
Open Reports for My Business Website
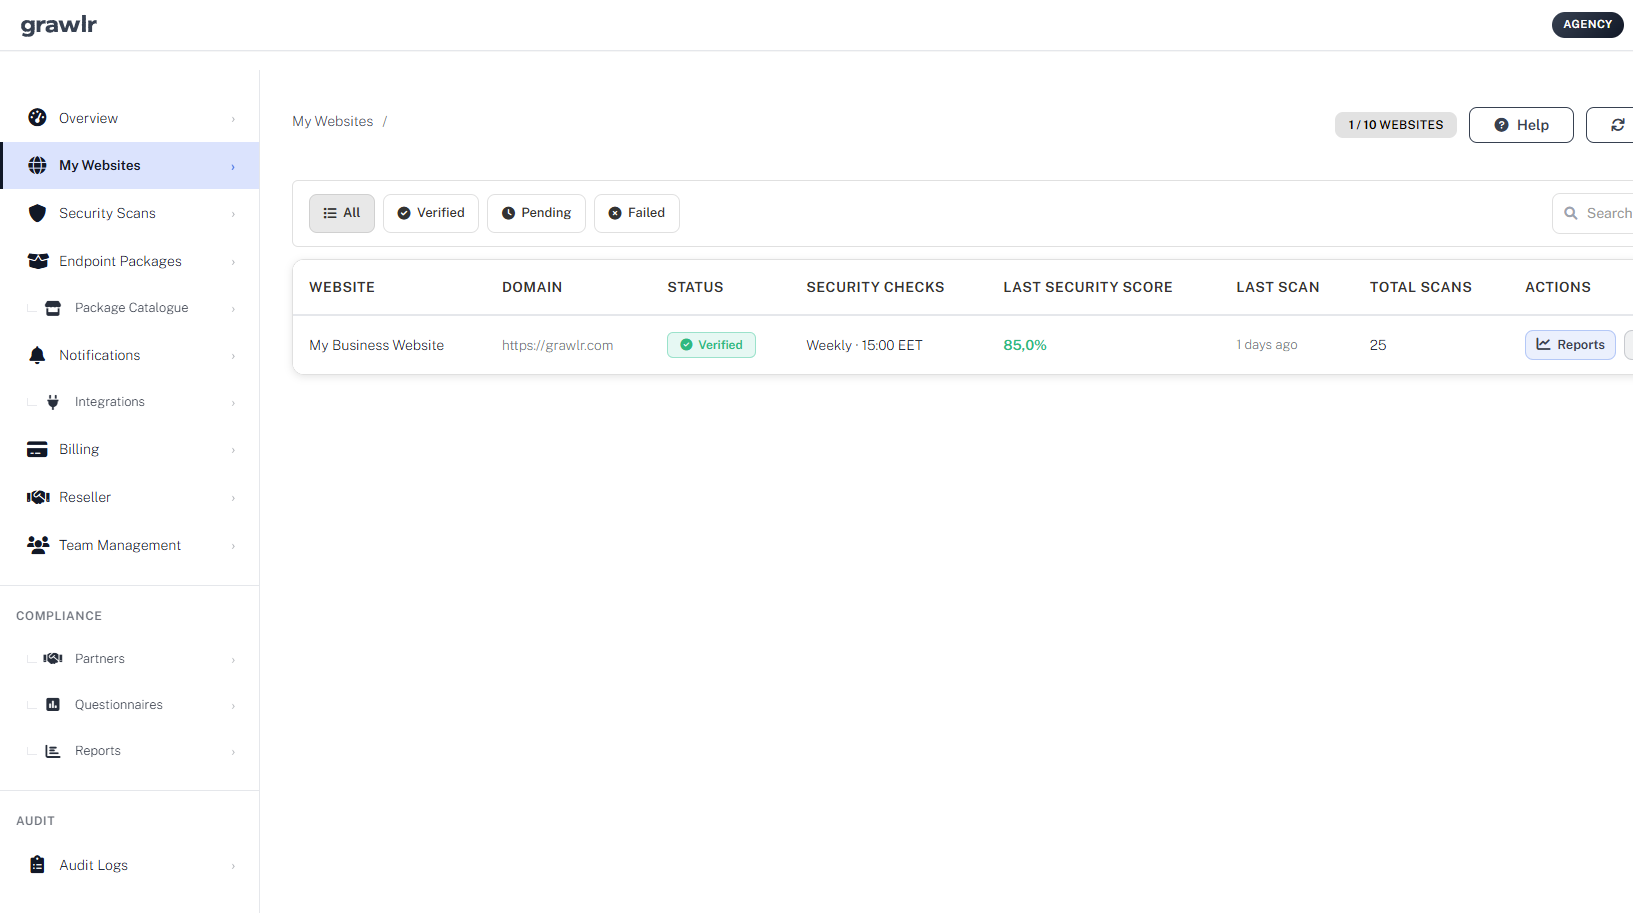click(1570, 345)
